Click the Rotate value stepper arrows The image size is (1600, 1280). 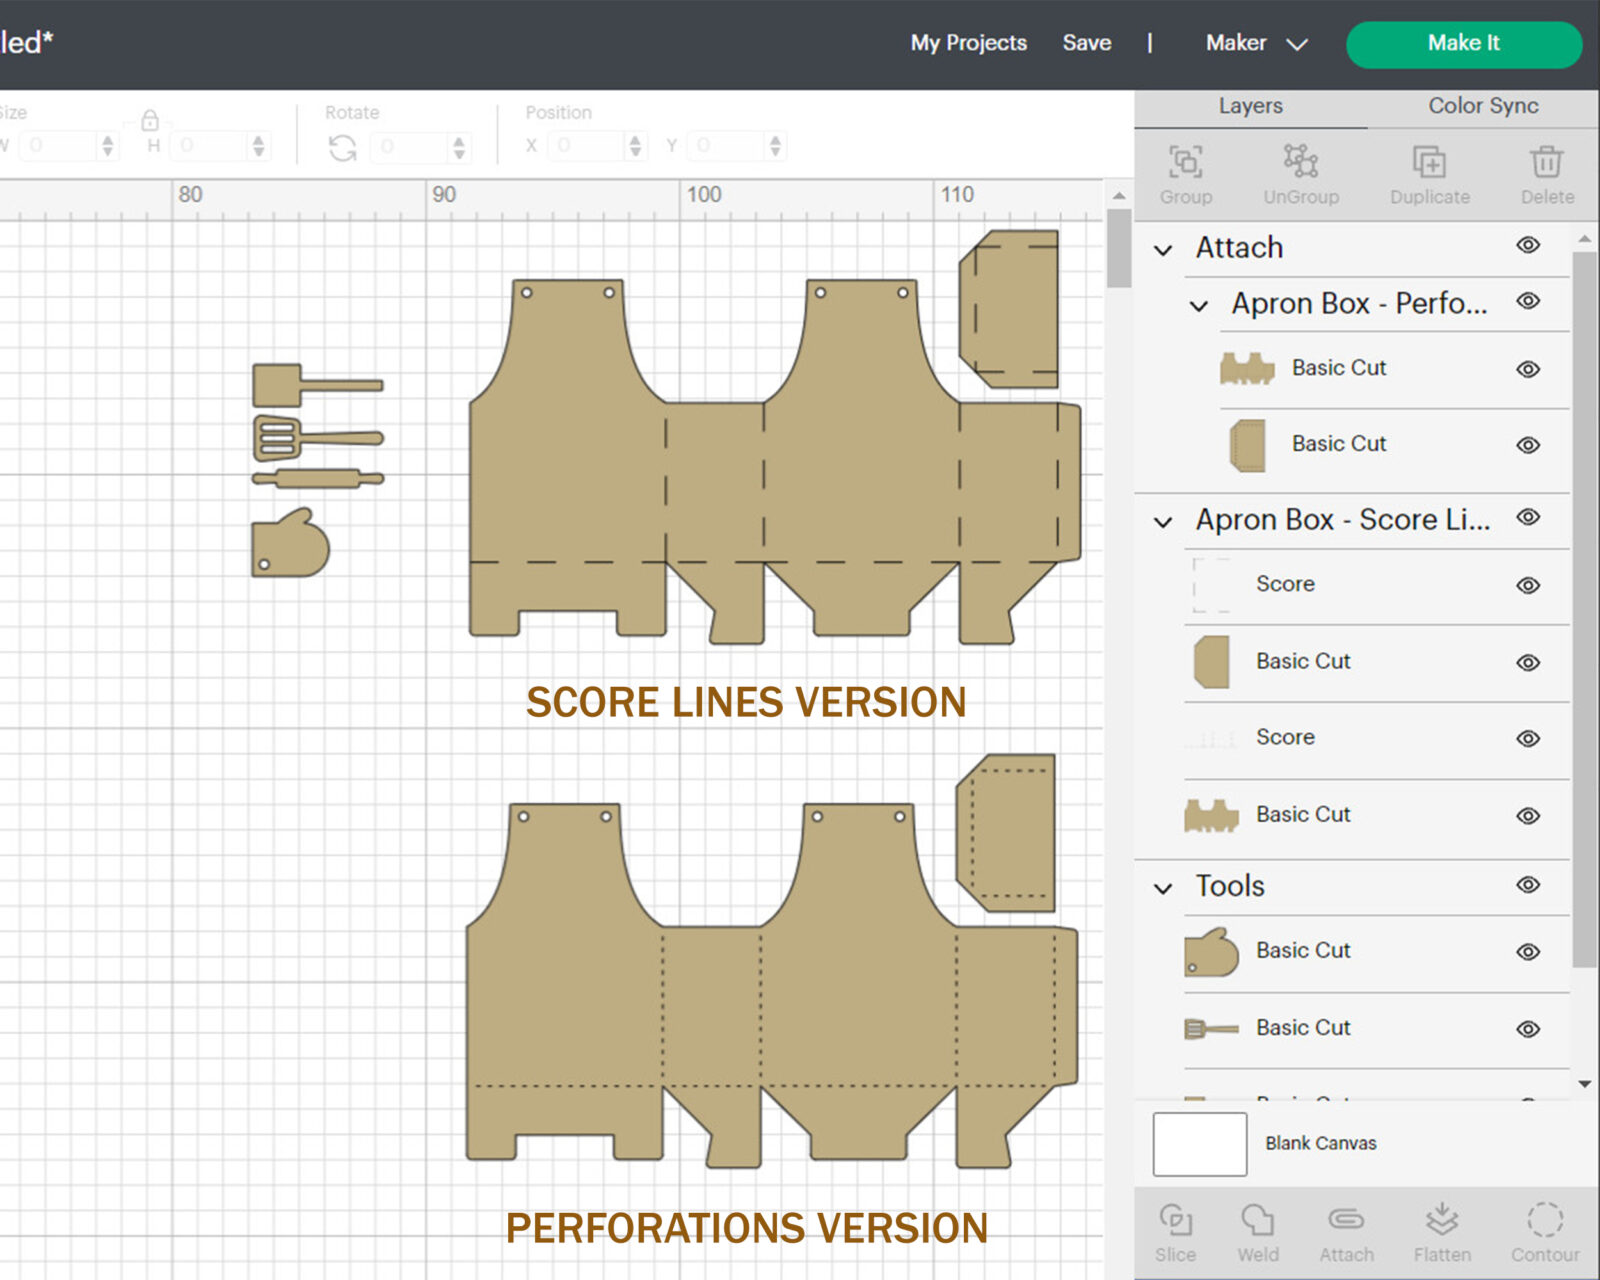pos(459,148)
